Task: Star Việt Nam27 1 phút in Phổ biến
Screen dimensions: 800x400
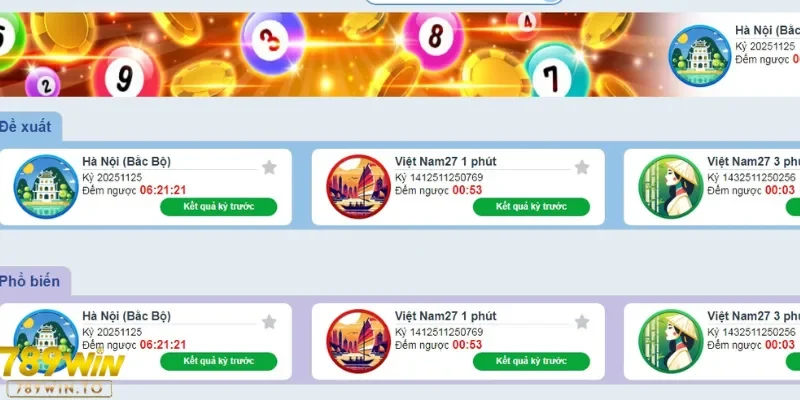Action: 582,322
